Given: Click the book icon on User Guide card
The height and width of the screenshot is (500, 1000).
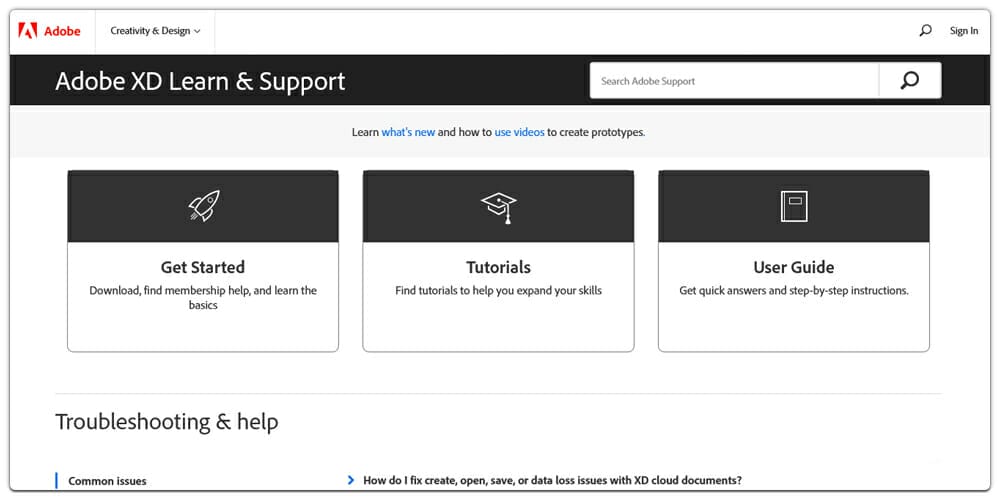Looking at the screenshot, I should pos(794,207).
